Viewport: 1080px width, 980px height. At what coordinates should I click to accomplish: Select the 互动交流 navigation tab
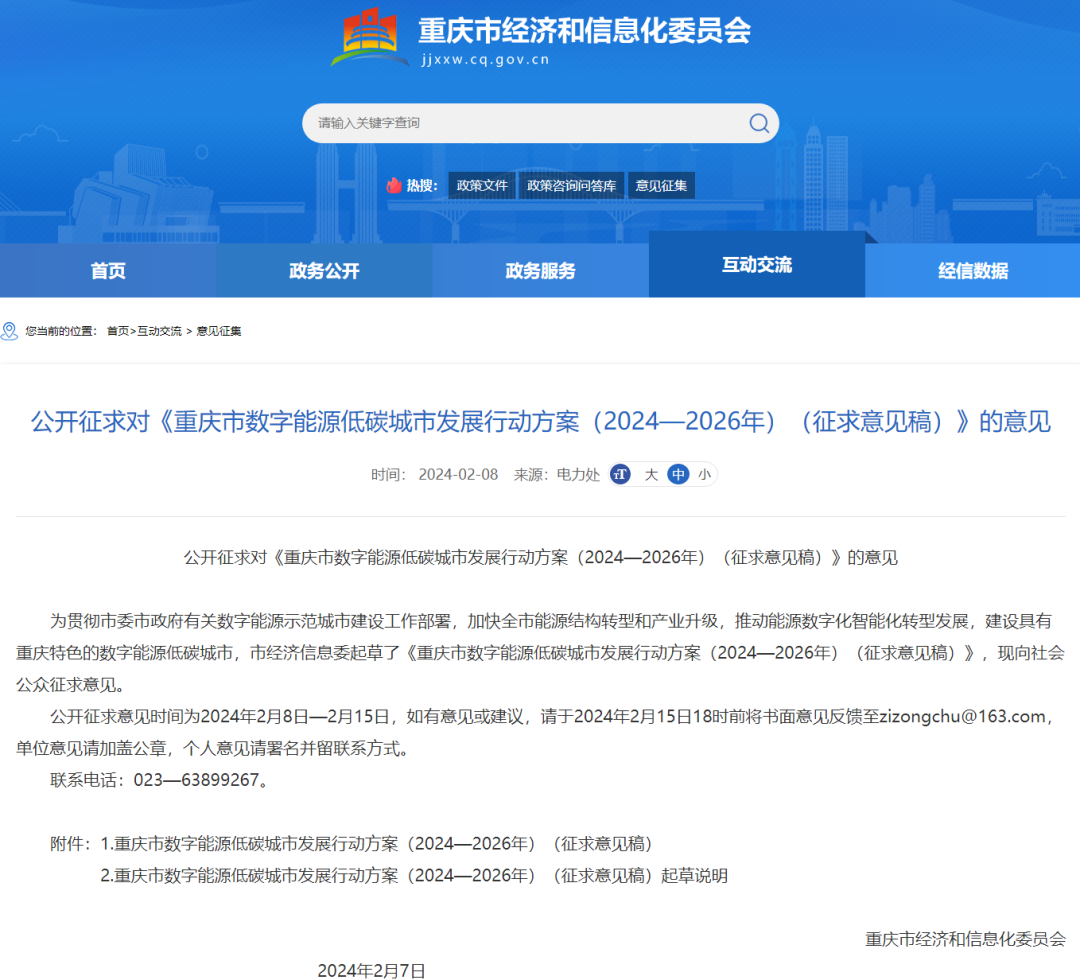pos(756,265)
